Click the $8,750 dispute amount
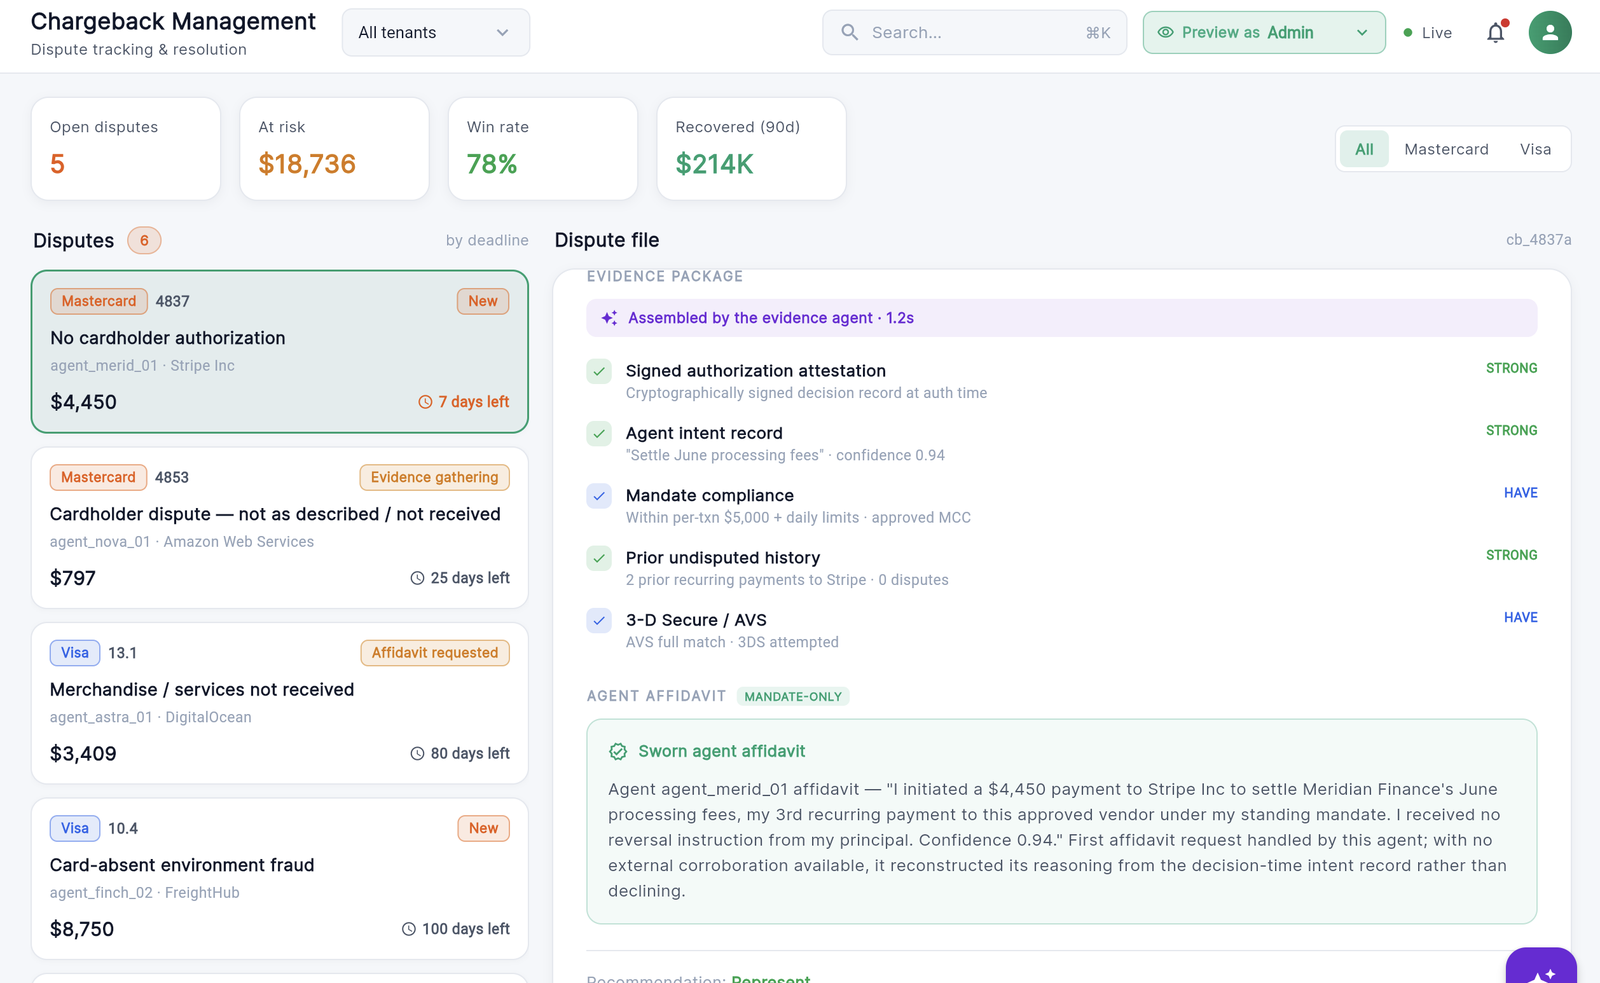Viewport: 1600px width, 983px height. (82, 929)
